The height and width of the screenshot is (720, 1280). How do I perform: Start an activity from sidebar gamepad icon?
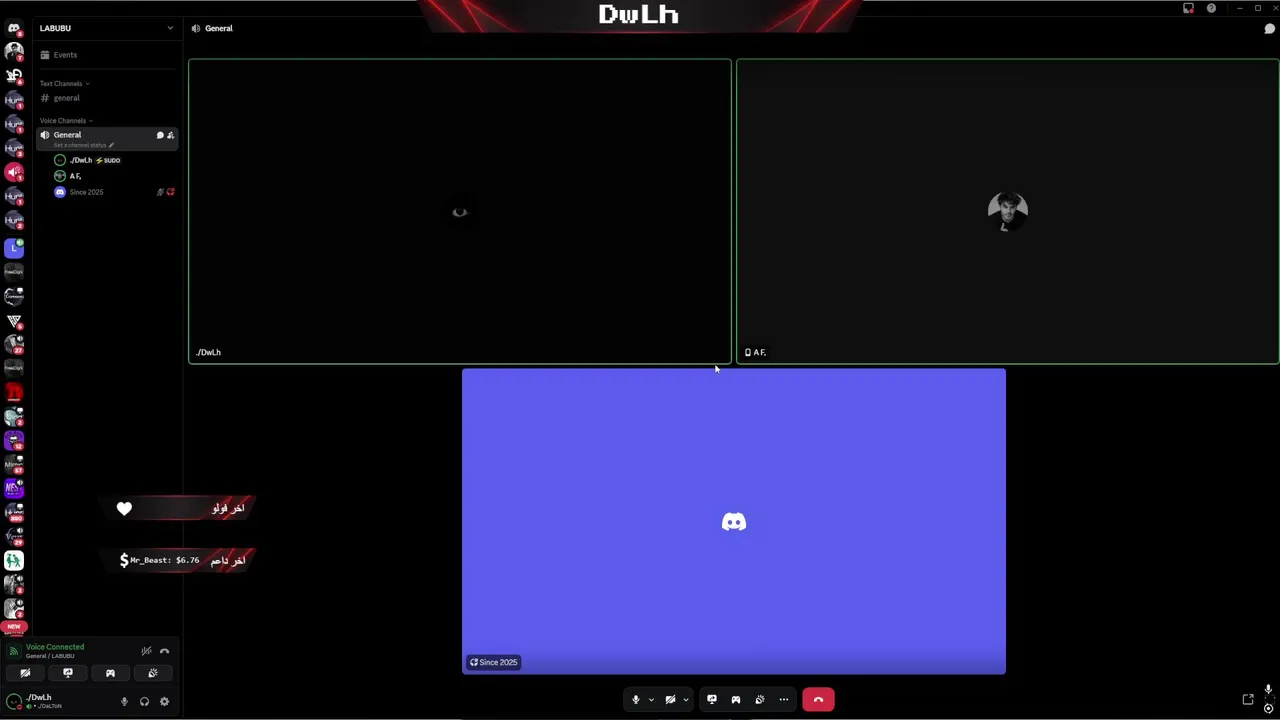pos(110,673)
